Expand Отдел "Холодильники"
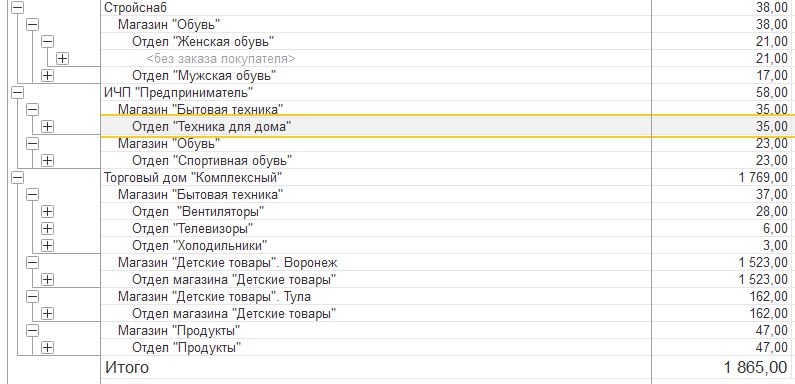 [47, 246]
